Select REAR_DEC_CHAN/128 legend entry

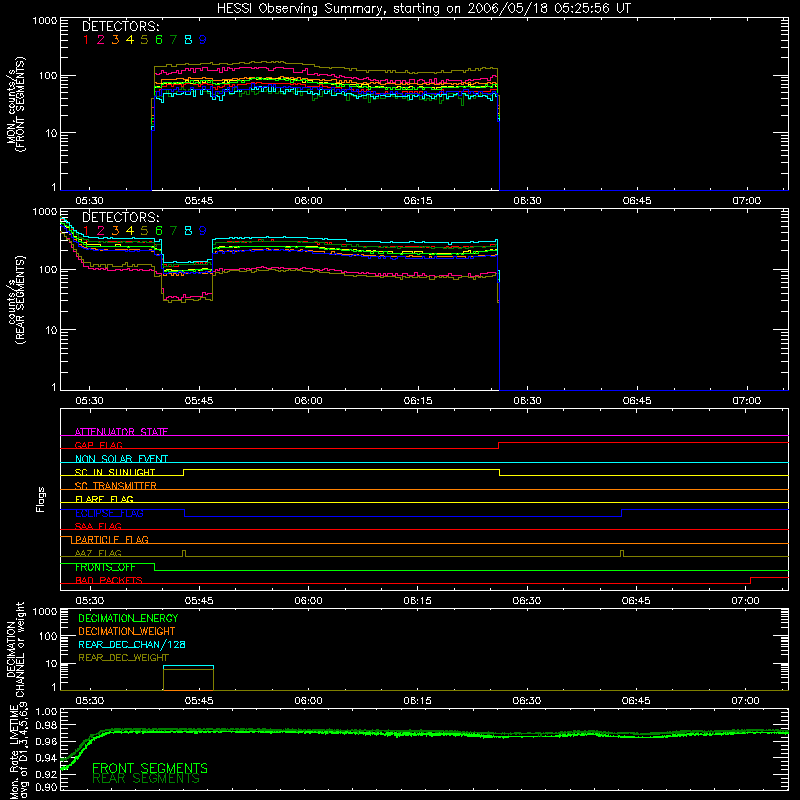point(132,644)
